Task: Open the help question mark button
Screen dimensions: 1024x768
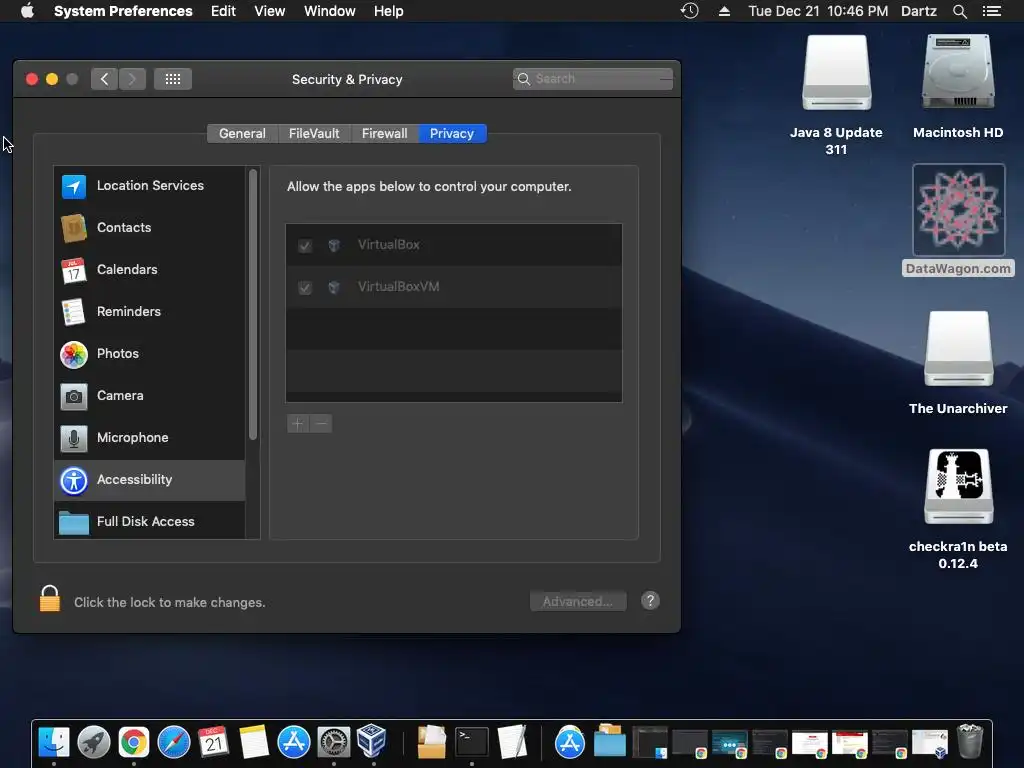Action: [x=650, y=601]
